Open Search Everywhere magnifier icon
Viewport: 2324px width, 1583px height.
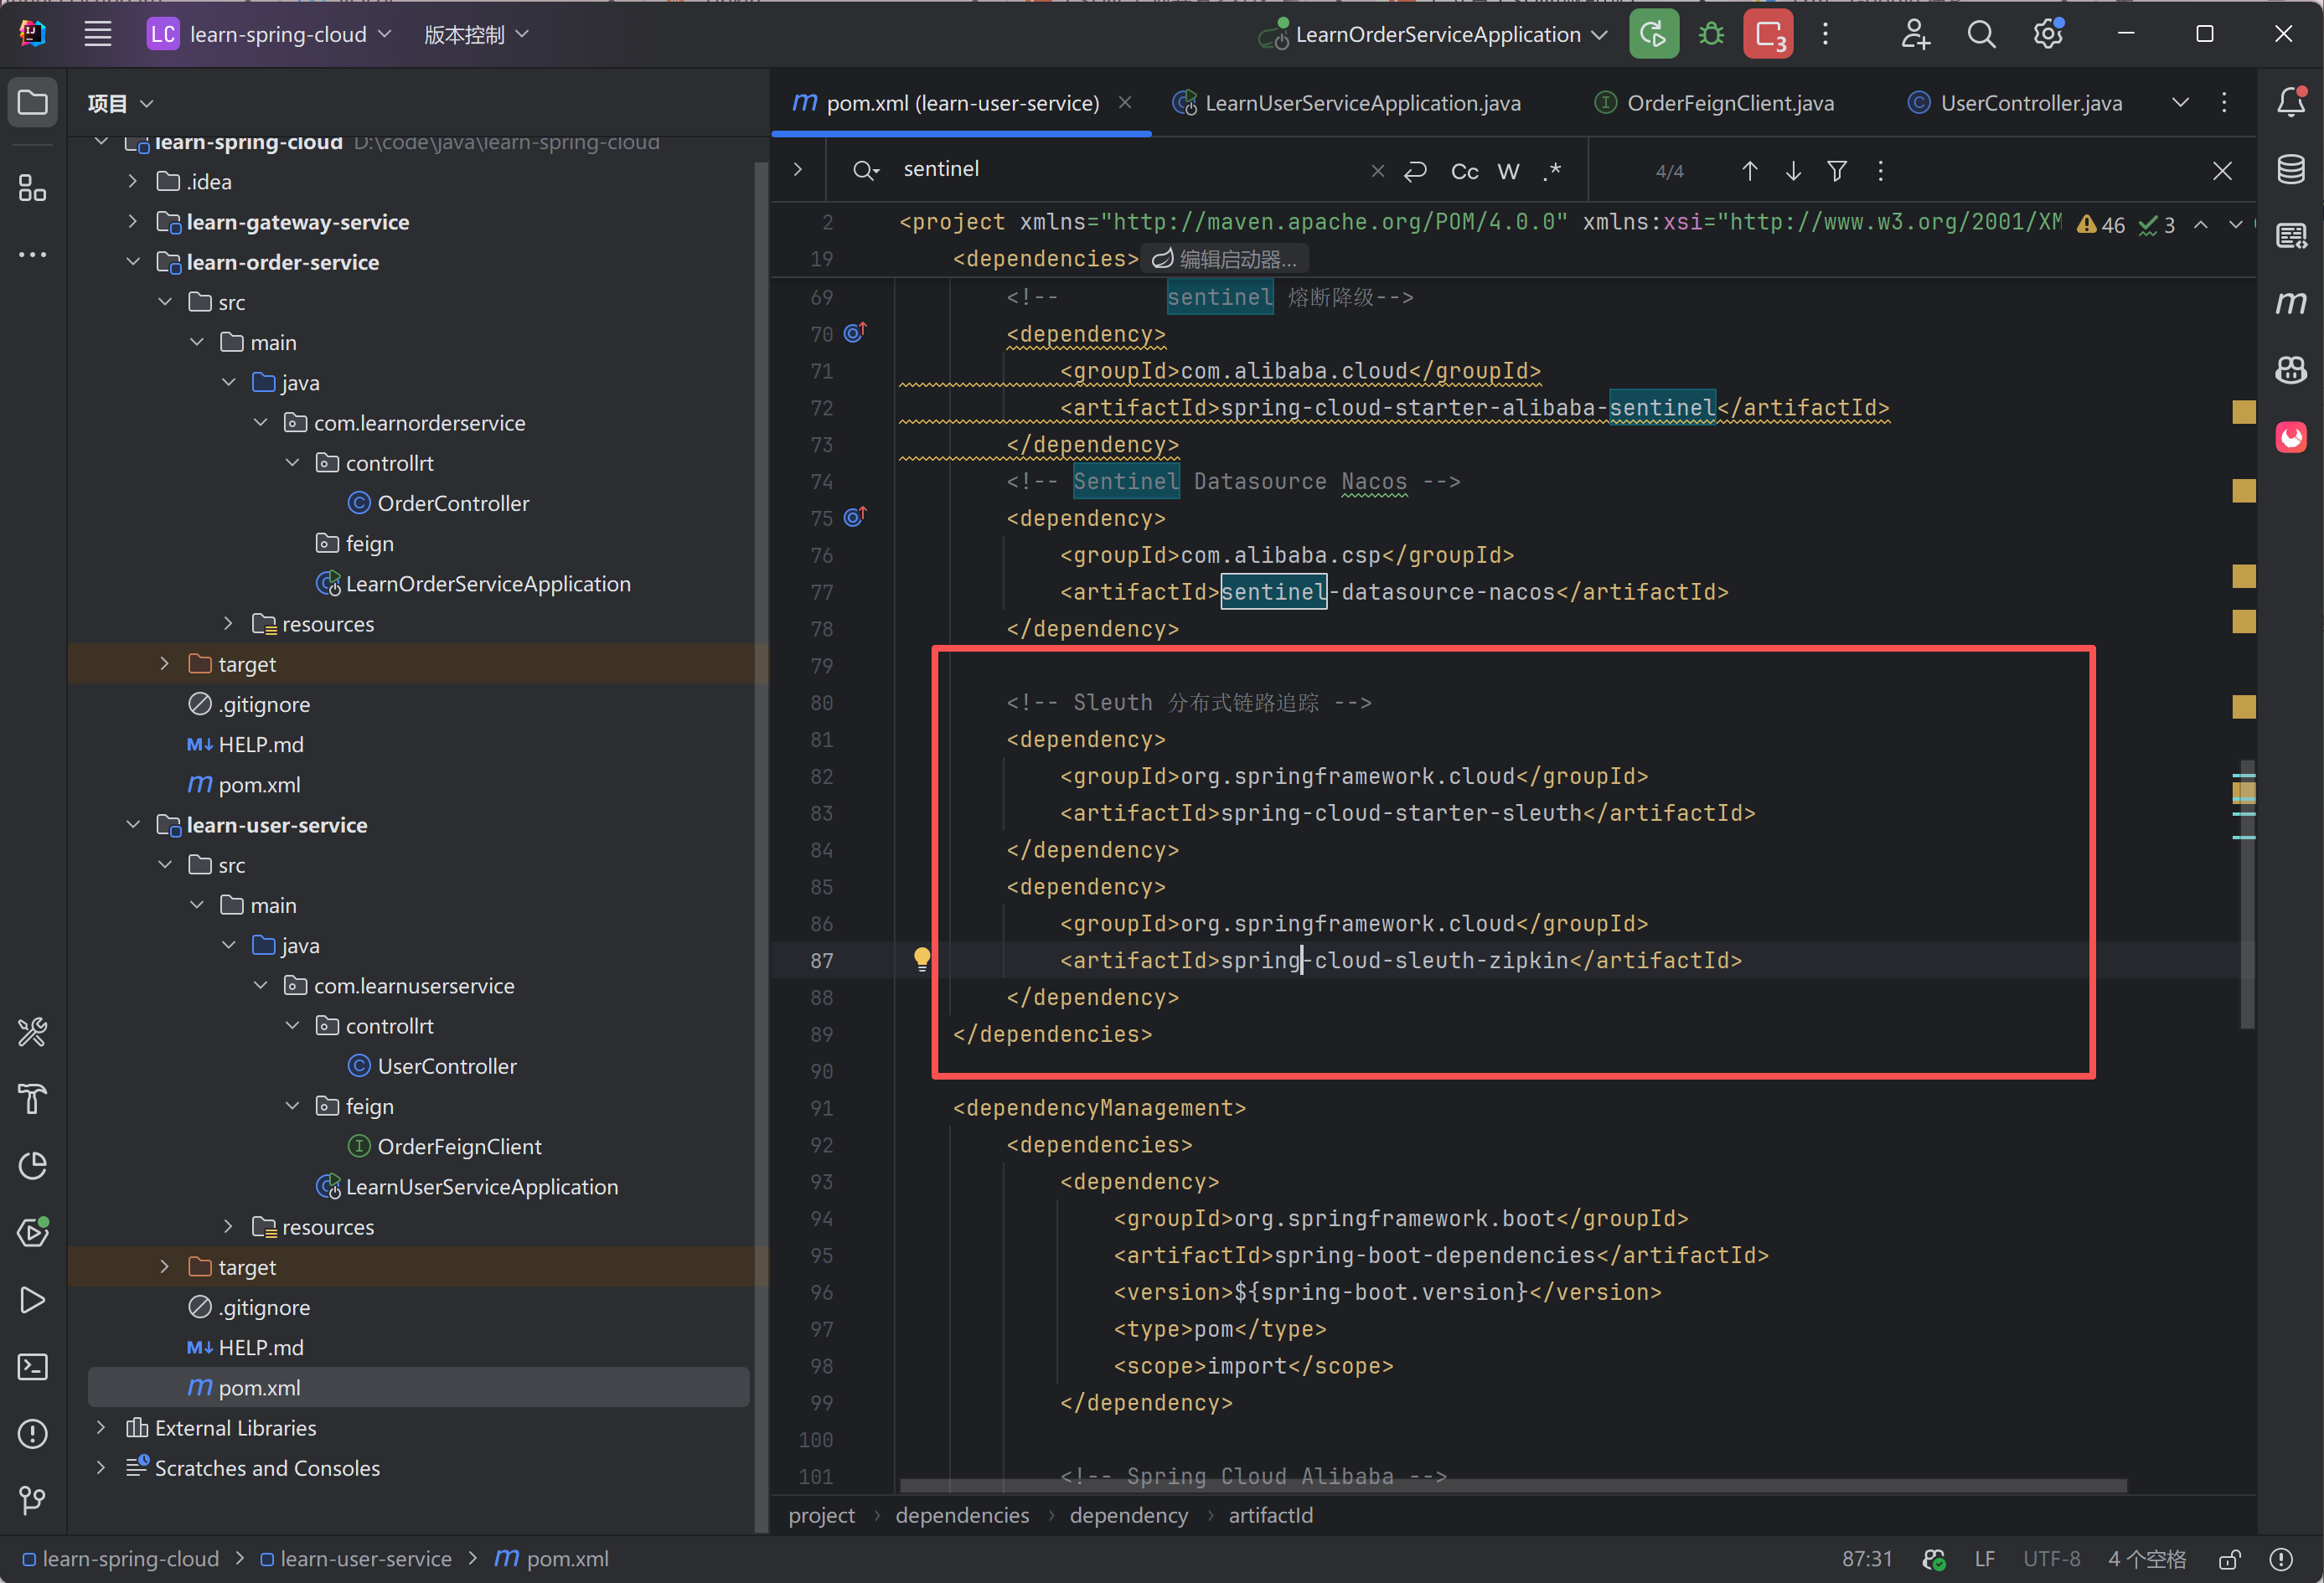pos(1981,34)
